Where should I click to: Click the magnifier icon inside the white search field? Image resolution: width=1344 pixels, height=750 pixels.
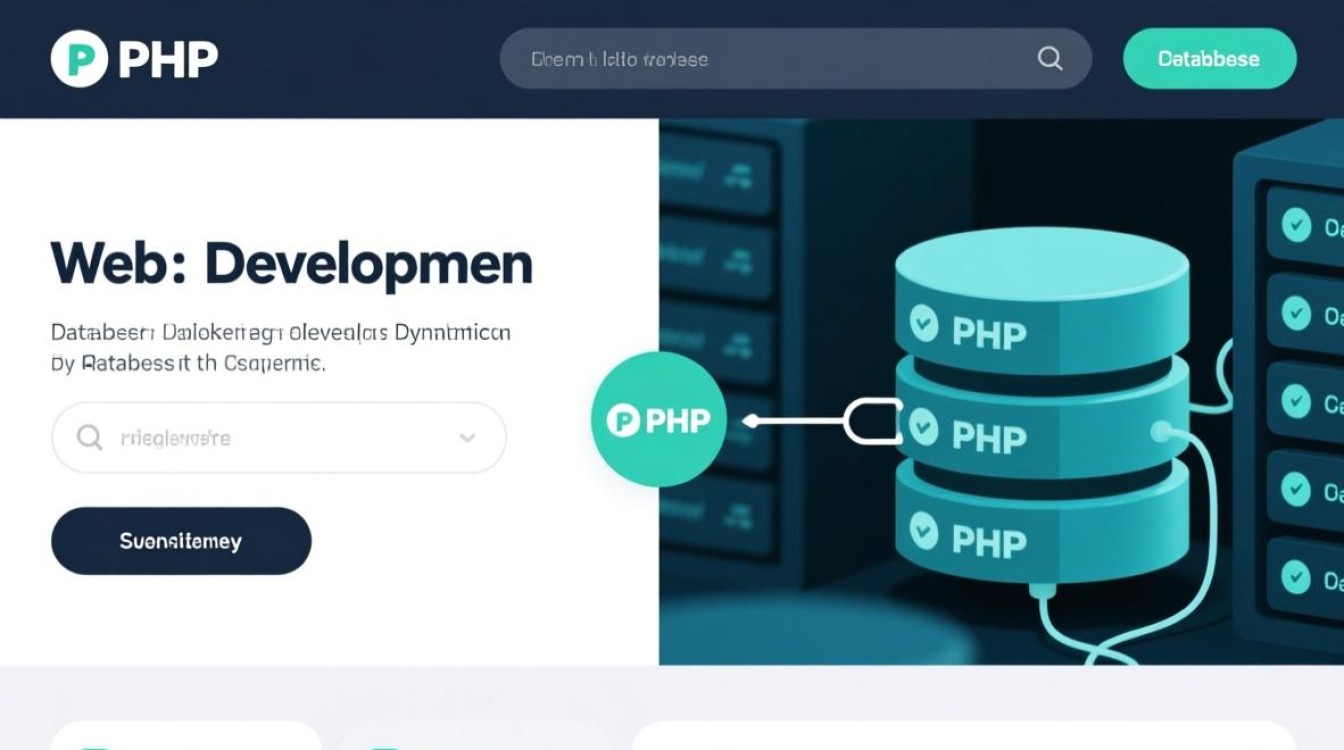90,437
